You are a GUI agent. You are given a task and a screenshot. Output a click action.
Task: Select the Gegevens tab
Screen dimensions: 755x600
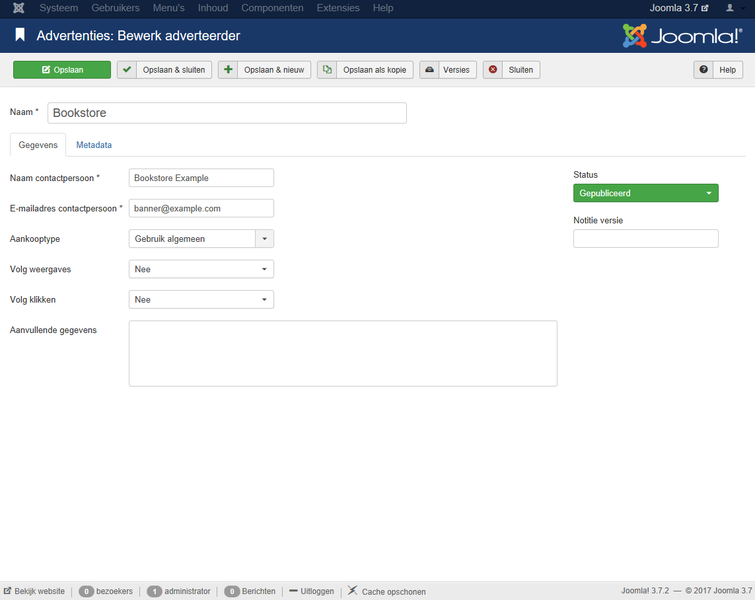click(x=38, y=145)
